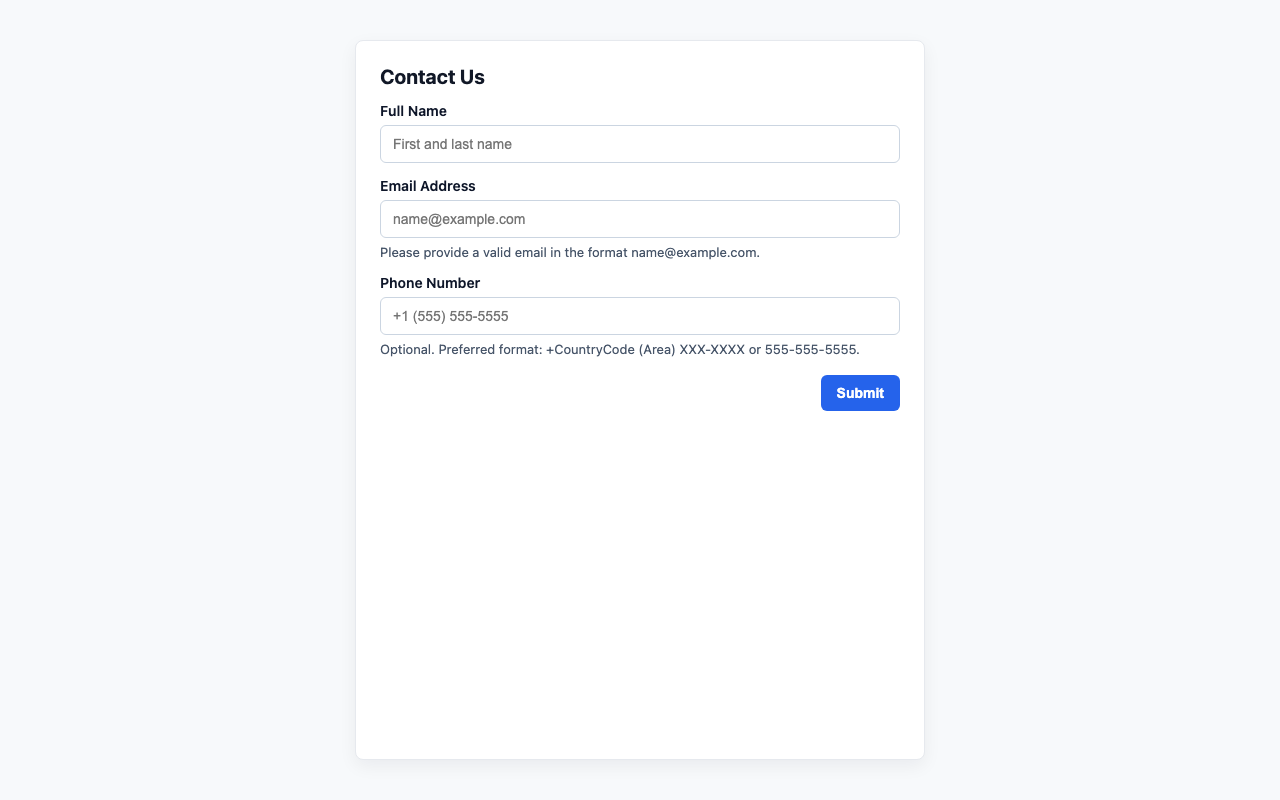Click inside the name entry box

[639, 144]
